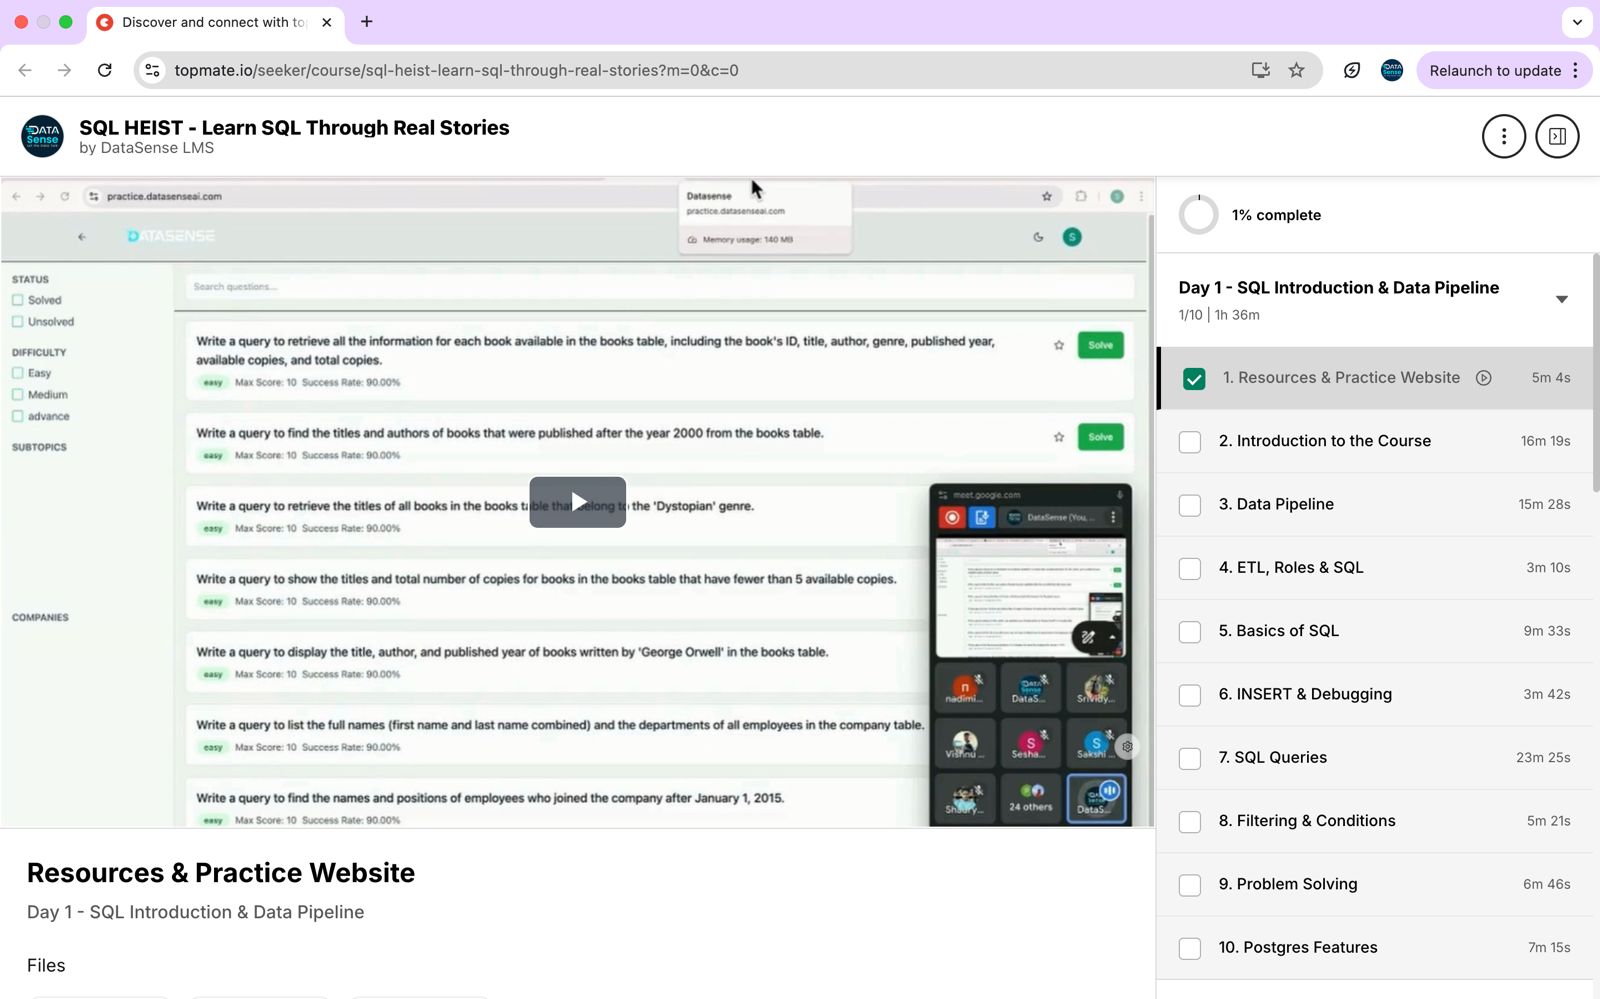Check the Data Pipeline lesson checkbox
The width and height of the screenshot is (1600, 999).
click(x=1190, y=505)
